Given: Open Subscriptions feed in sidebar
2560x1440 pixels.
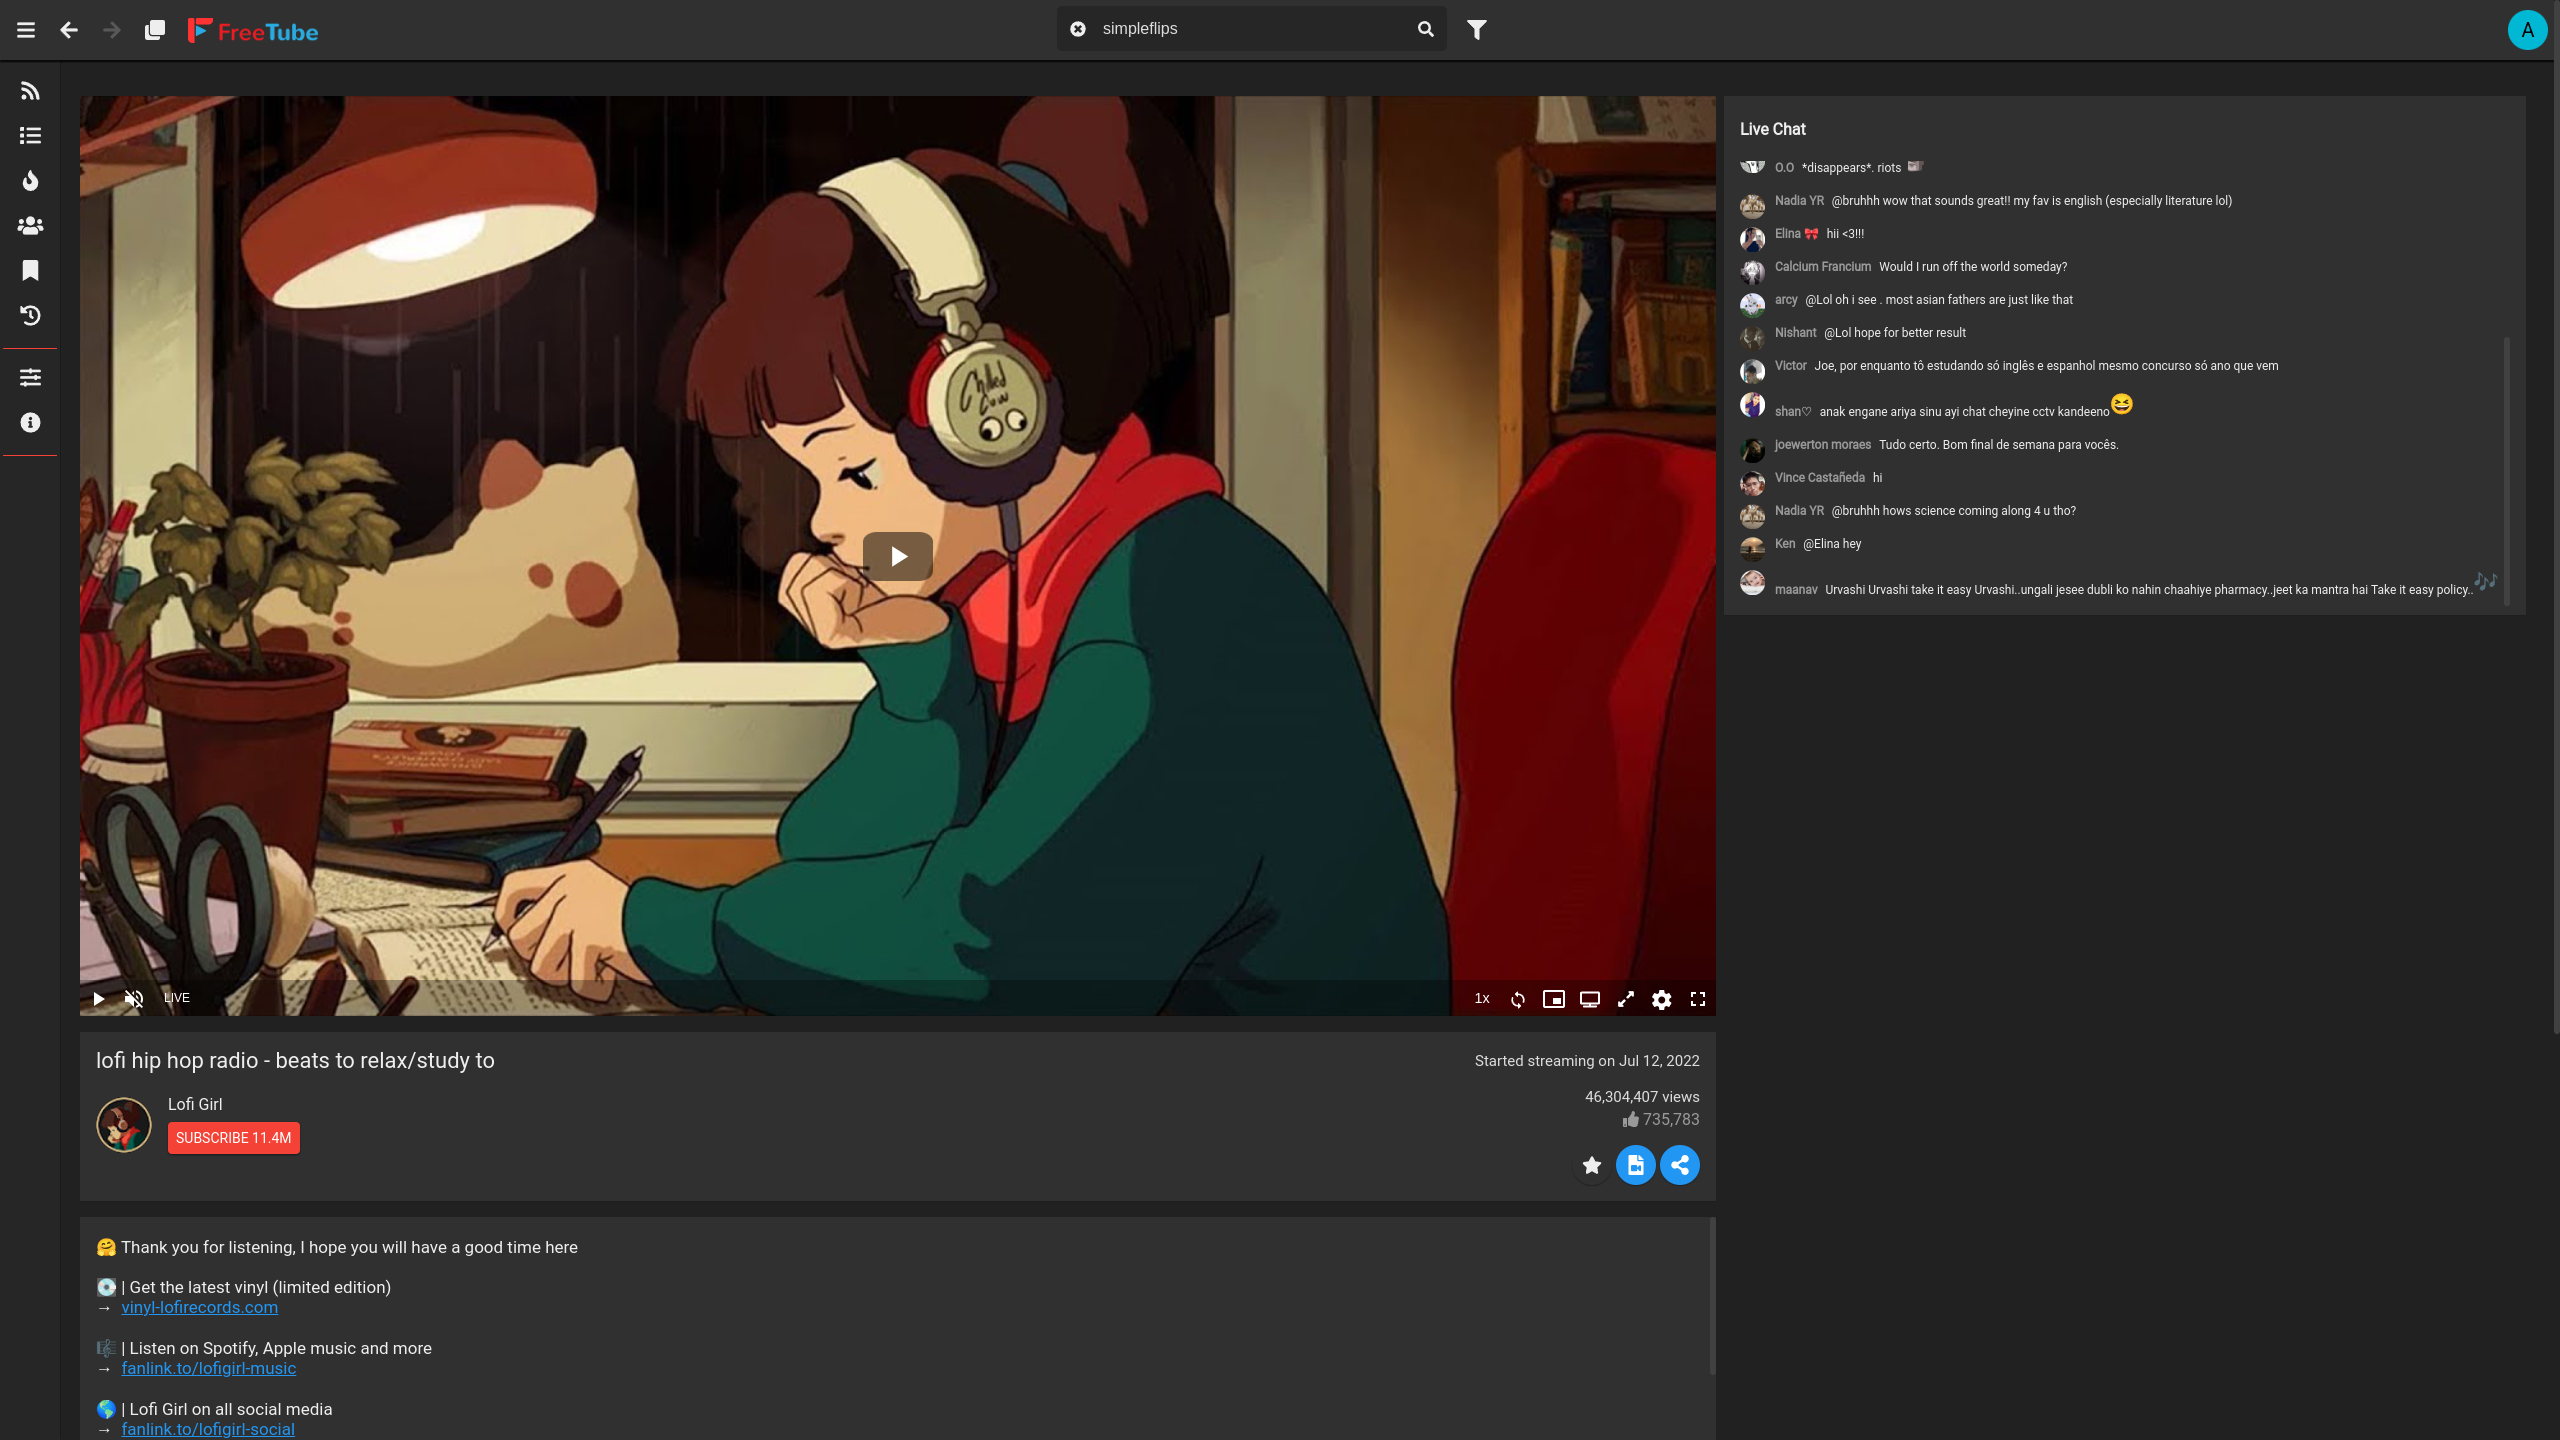Looking at the screenshot, I should [x=30, y=91].
